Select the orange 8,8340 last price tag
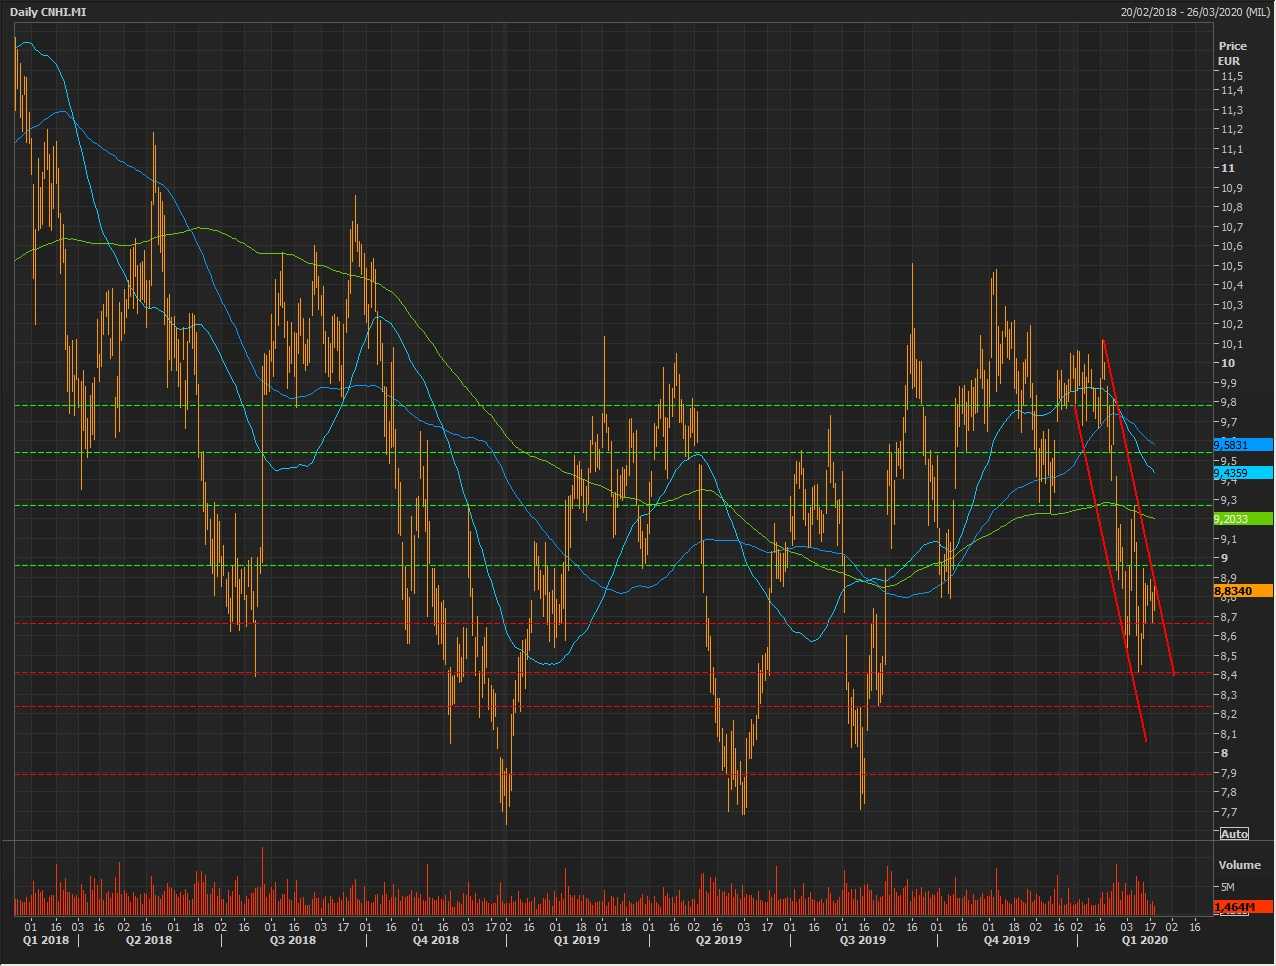1276x966 pixels. click(x=1242, y=591)
